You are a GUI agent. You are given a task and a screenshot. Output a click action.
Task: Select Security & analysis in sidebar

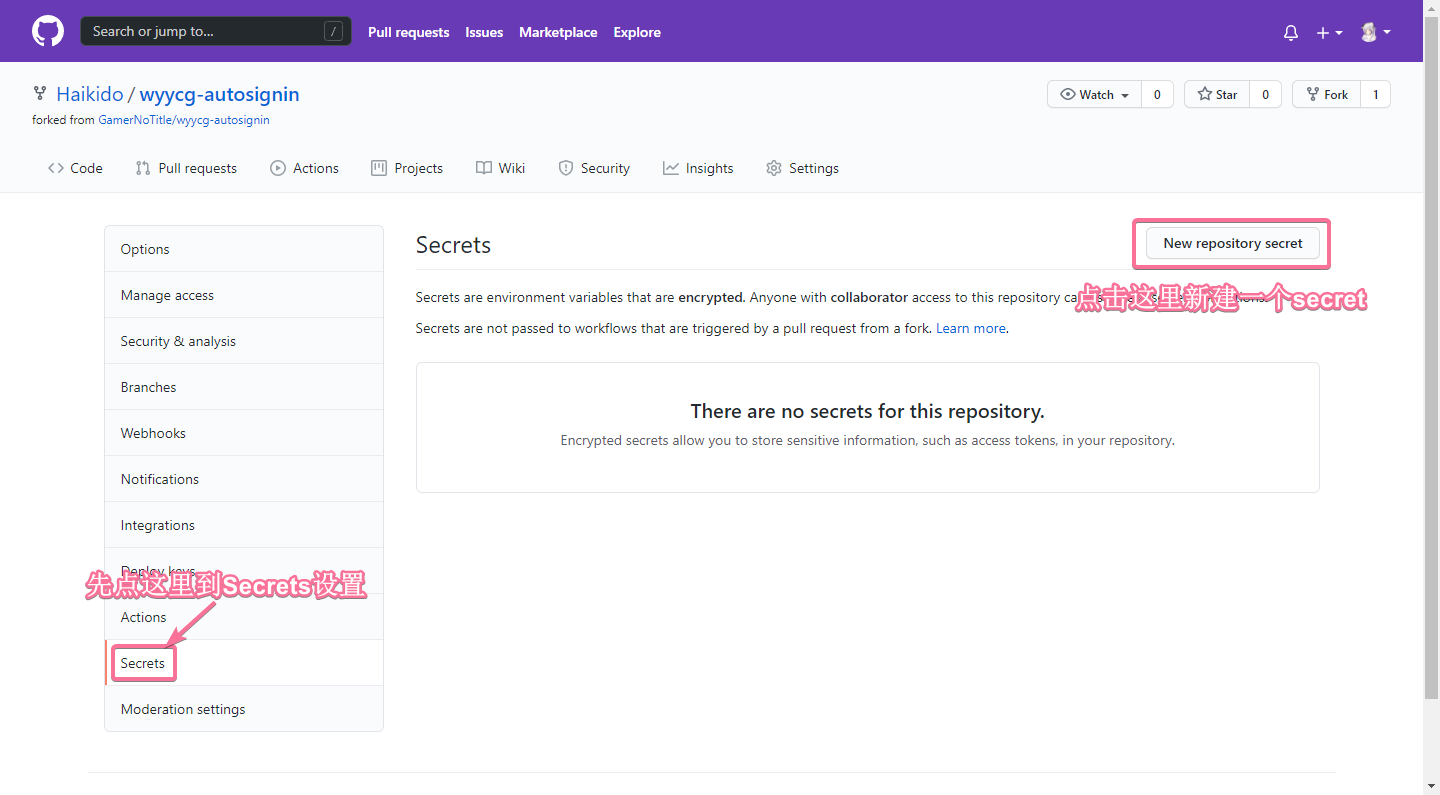click(244, 341)
